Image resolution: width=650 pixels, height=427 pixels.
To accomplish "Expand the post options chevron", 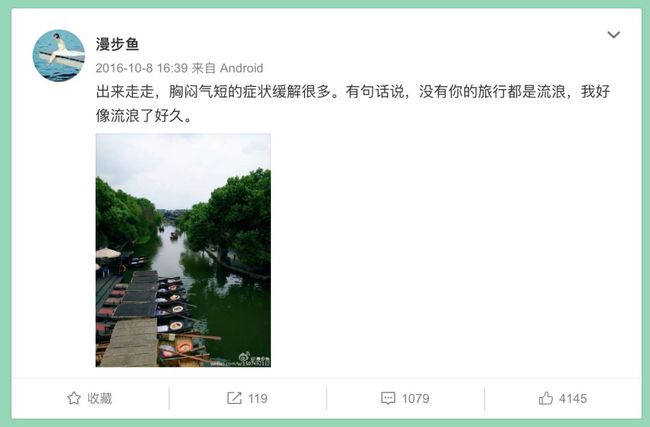I will [614, 34].
